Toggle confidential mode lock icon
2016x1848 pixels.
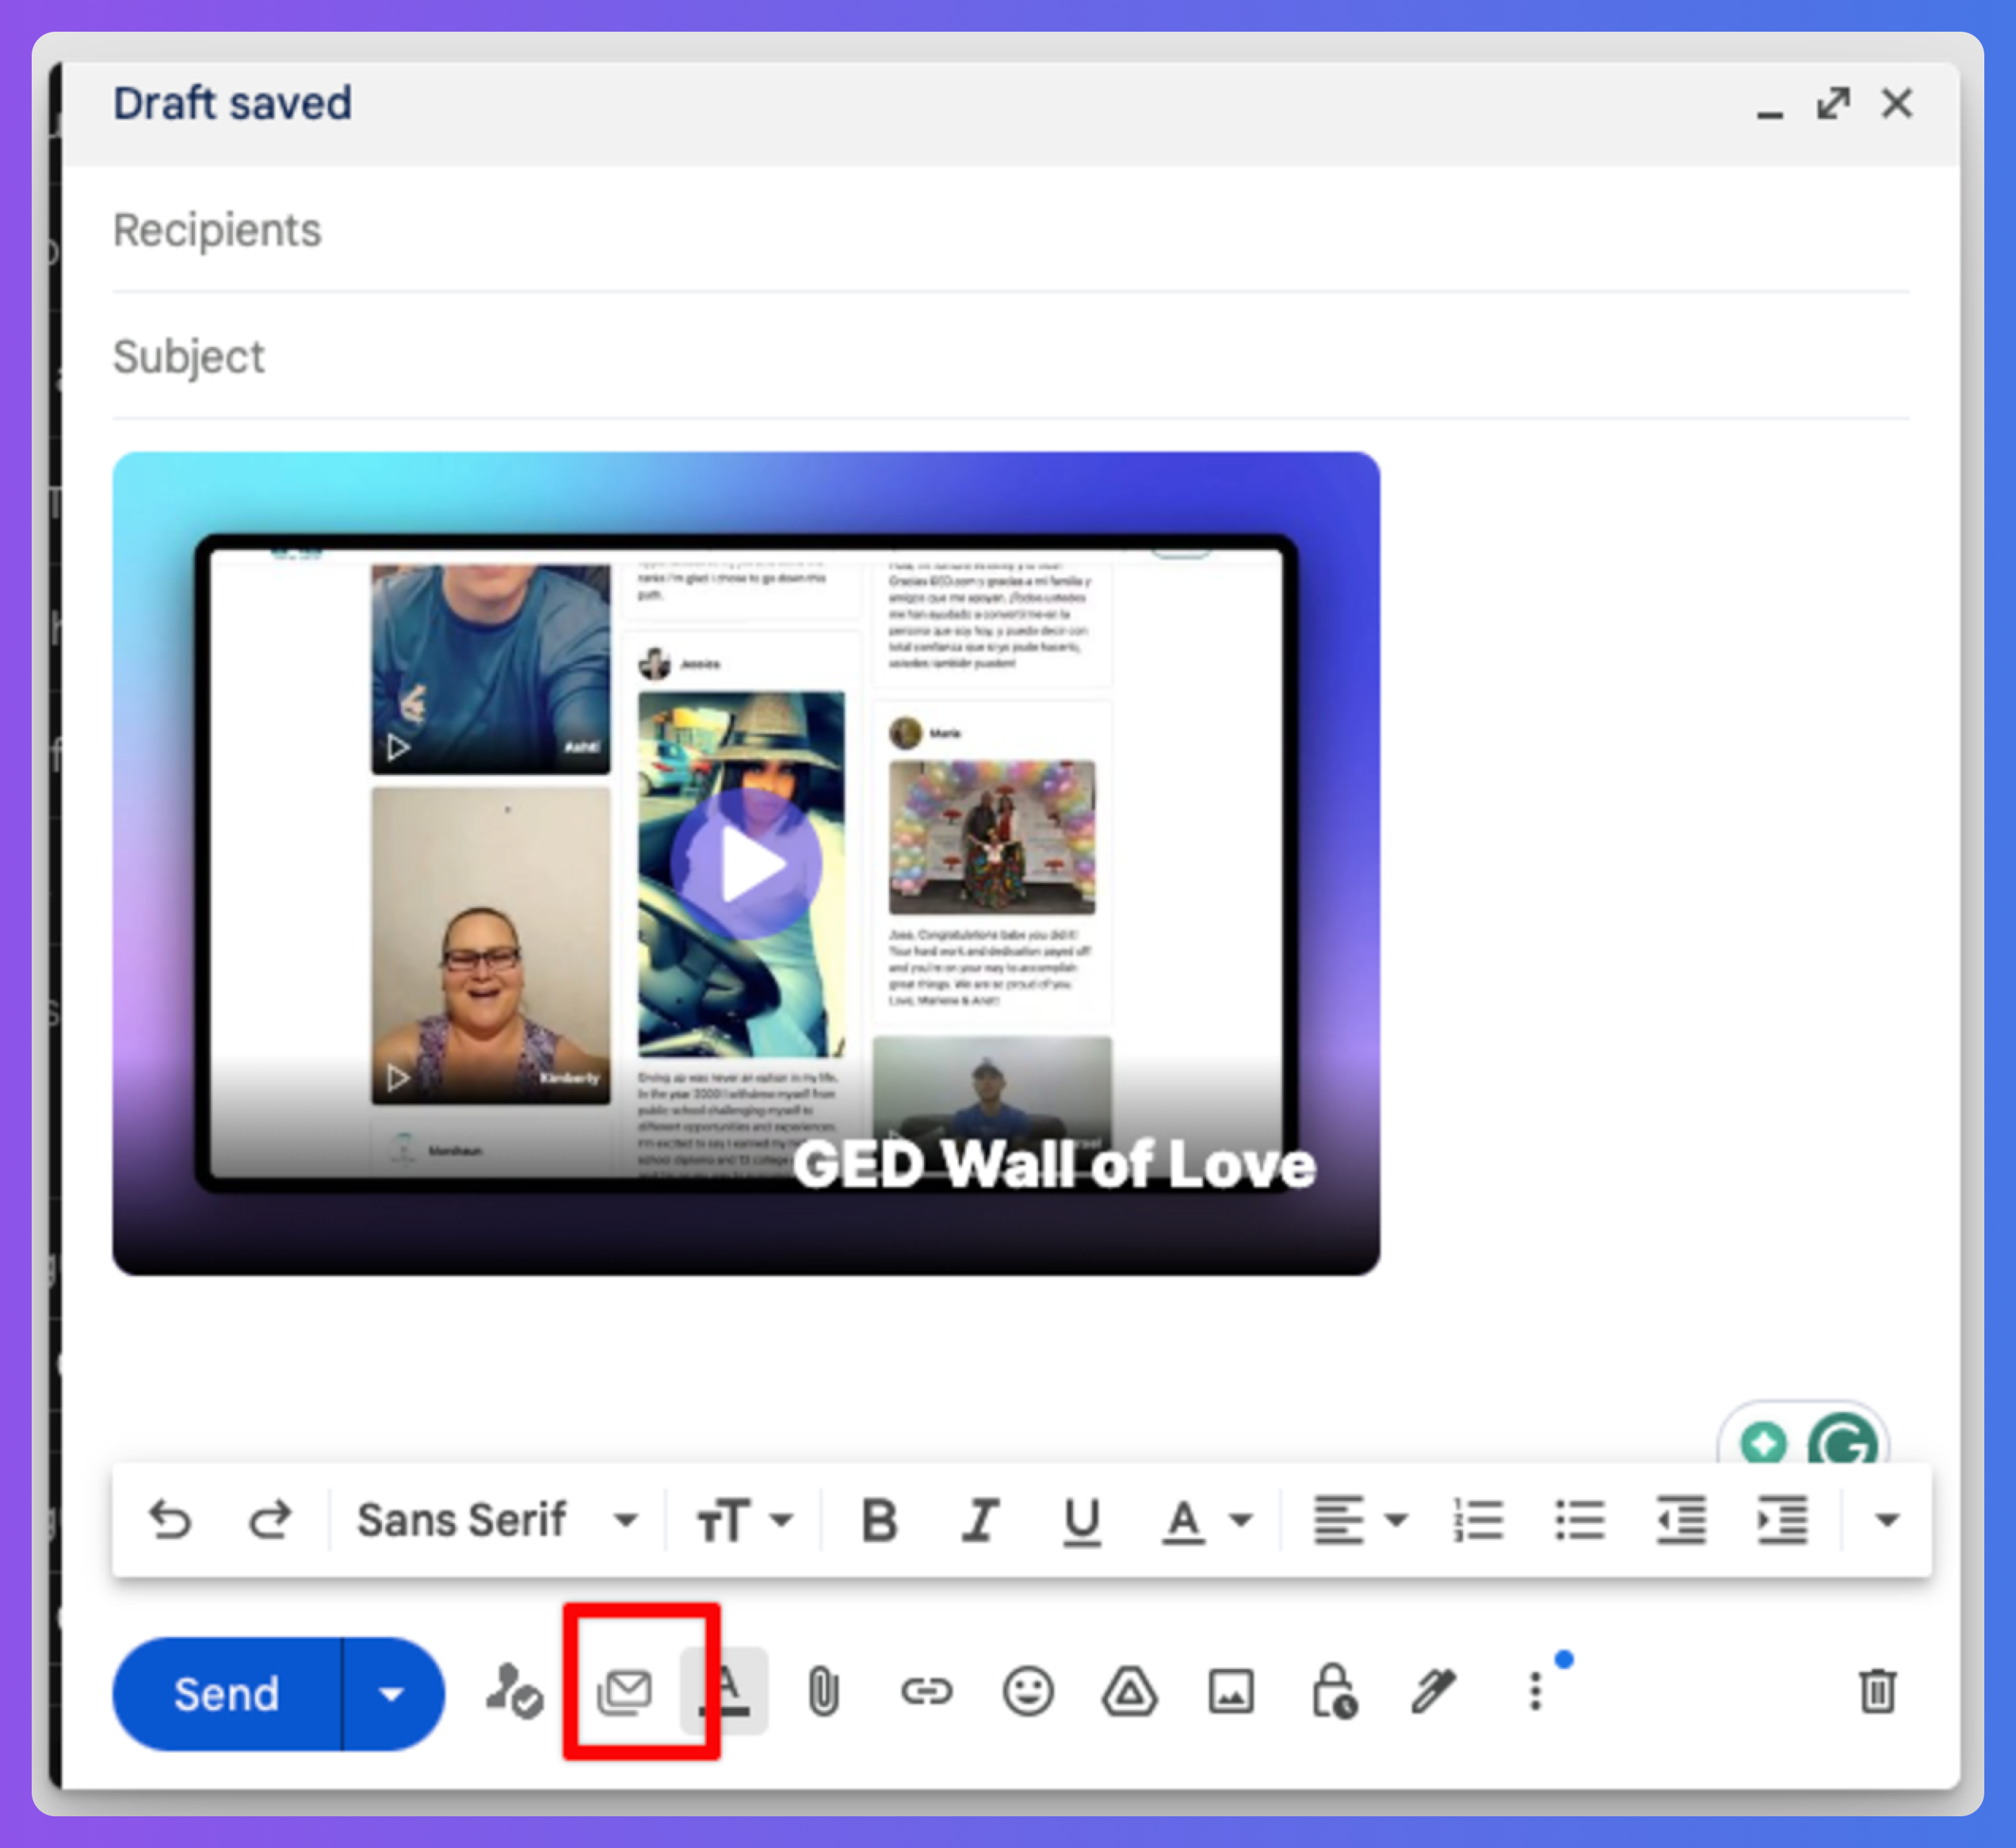(1334, 1692)
